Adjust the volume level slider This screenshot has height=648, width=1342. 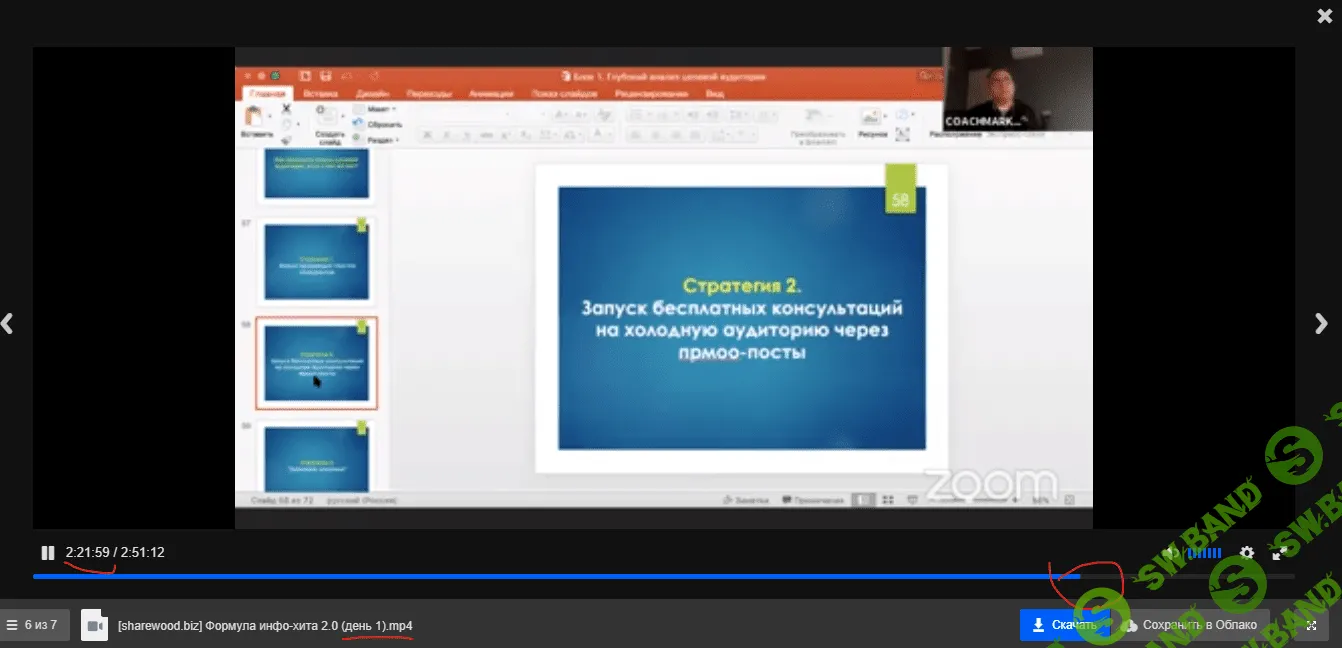pyautogui.click(x=1204, y=553)
